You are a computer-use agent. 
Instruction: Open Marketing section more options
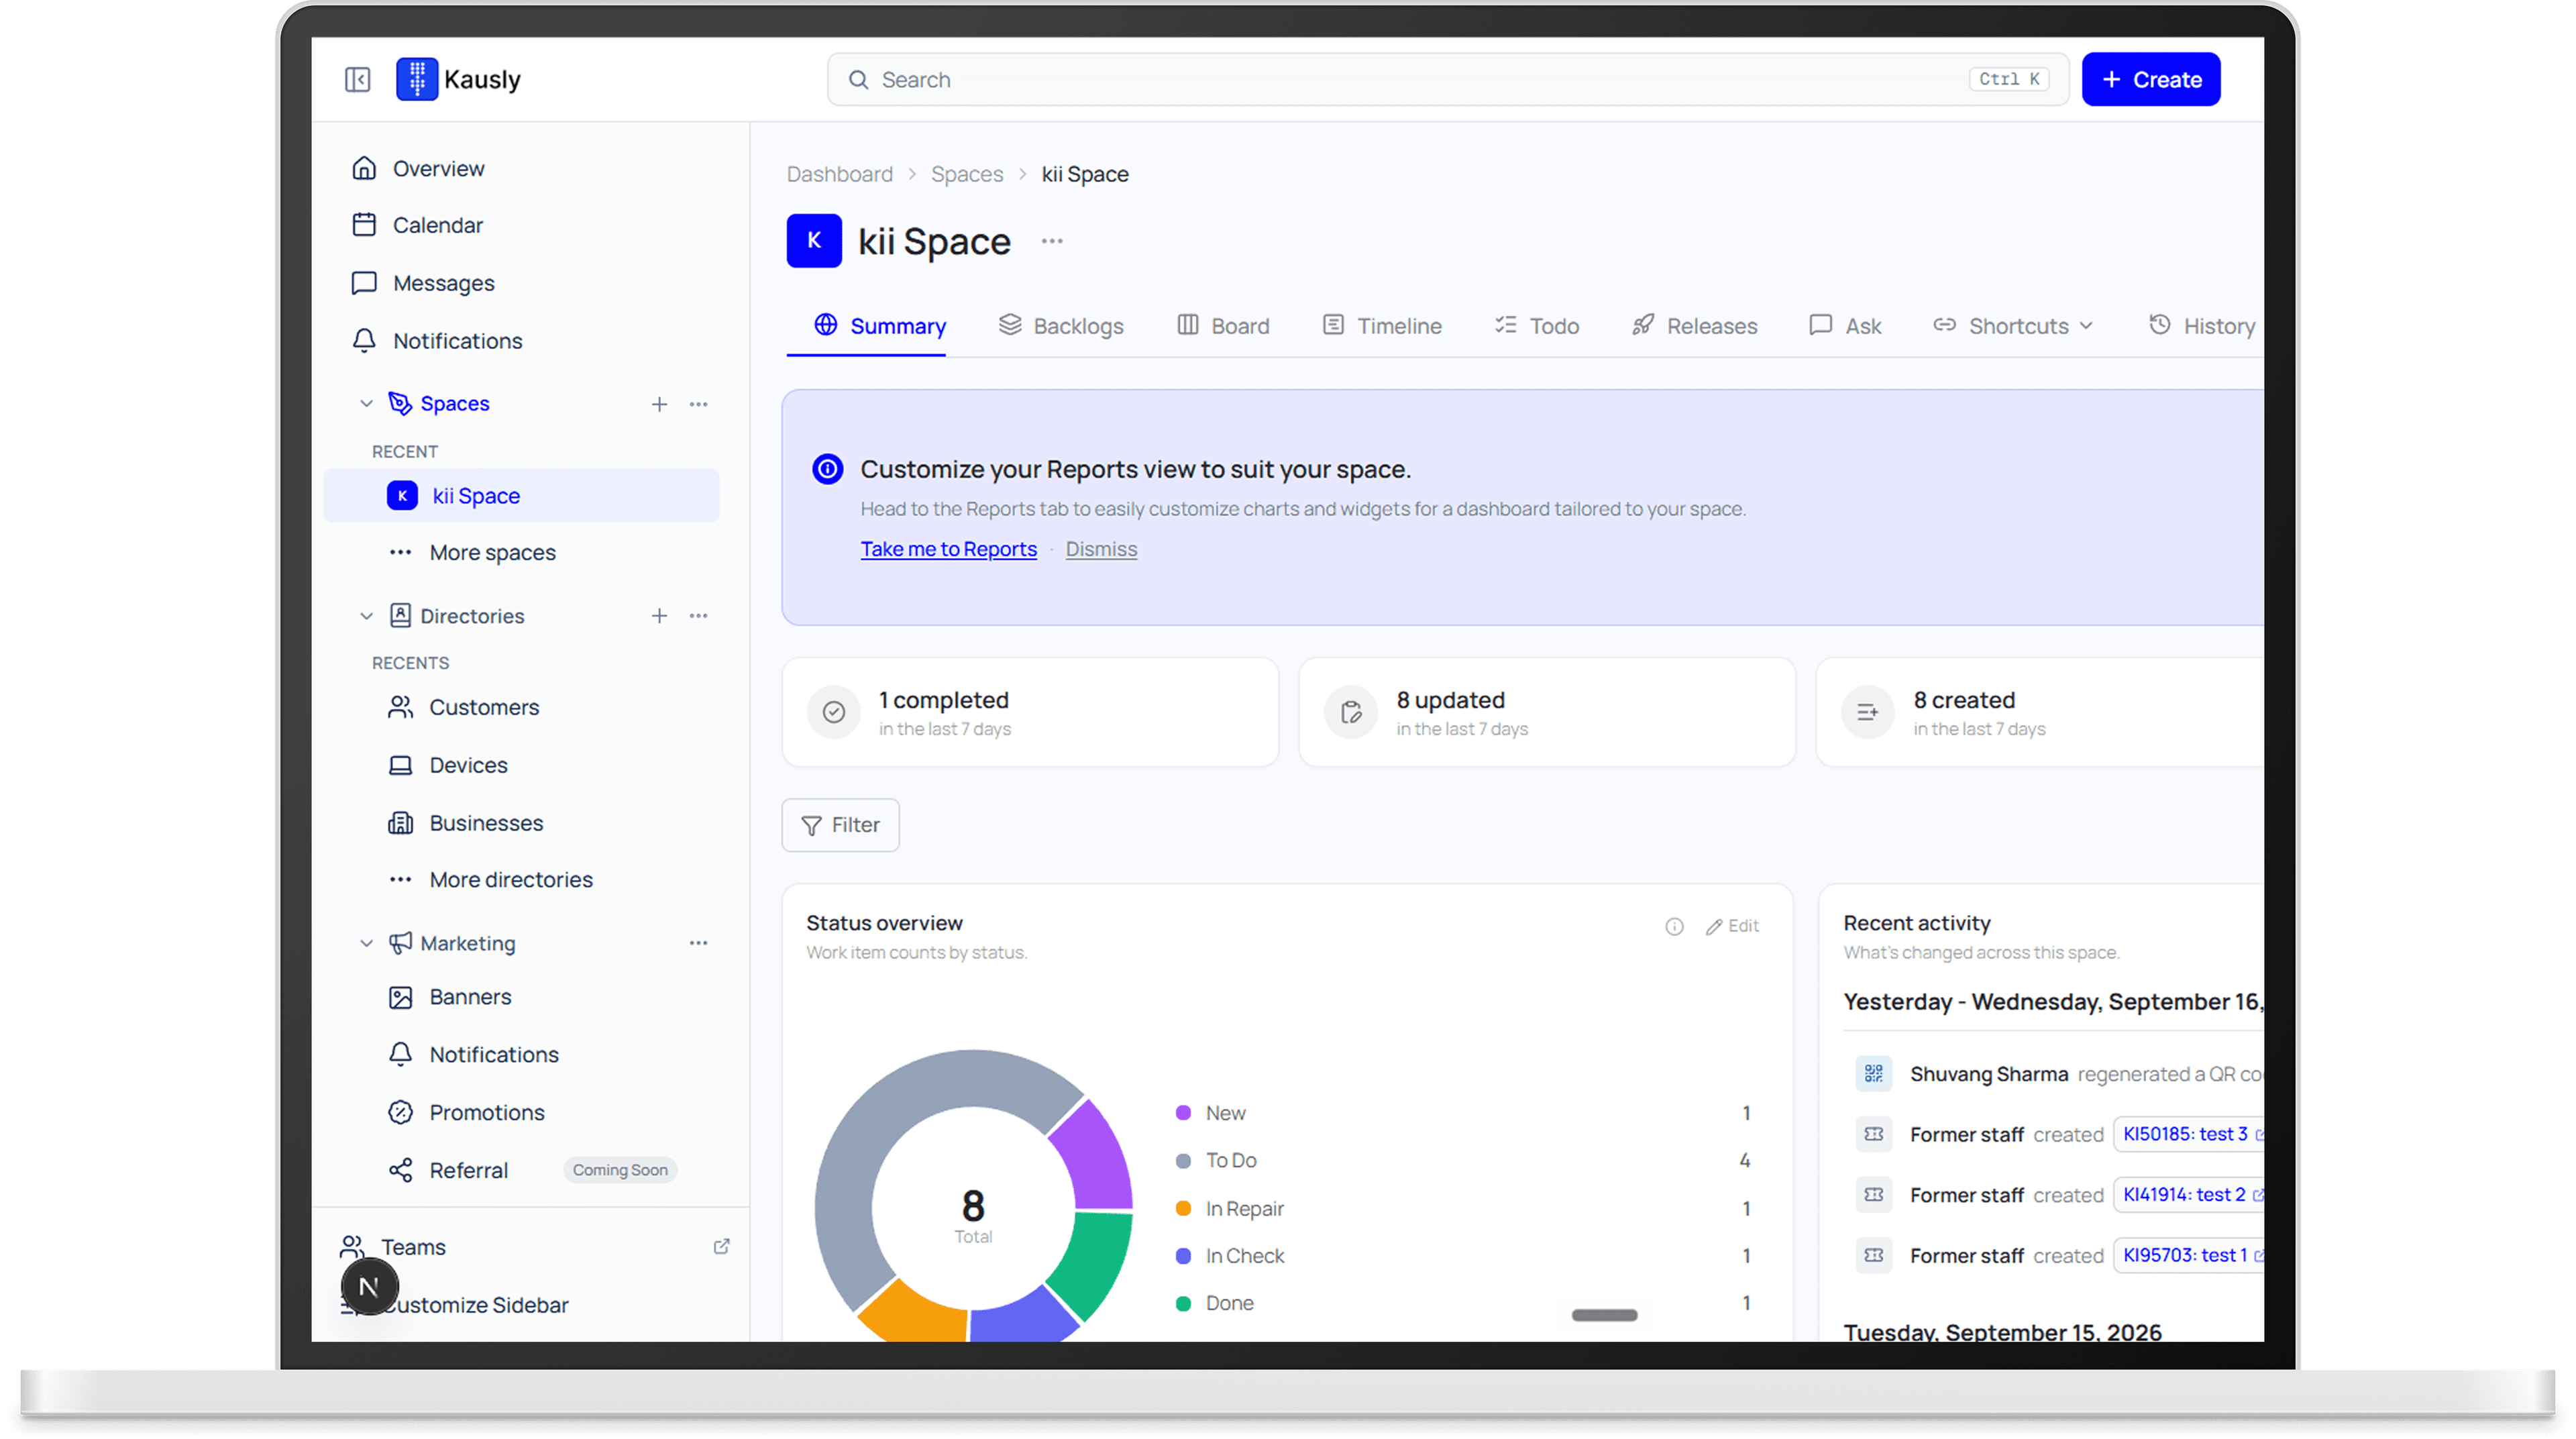coord(698,943)
